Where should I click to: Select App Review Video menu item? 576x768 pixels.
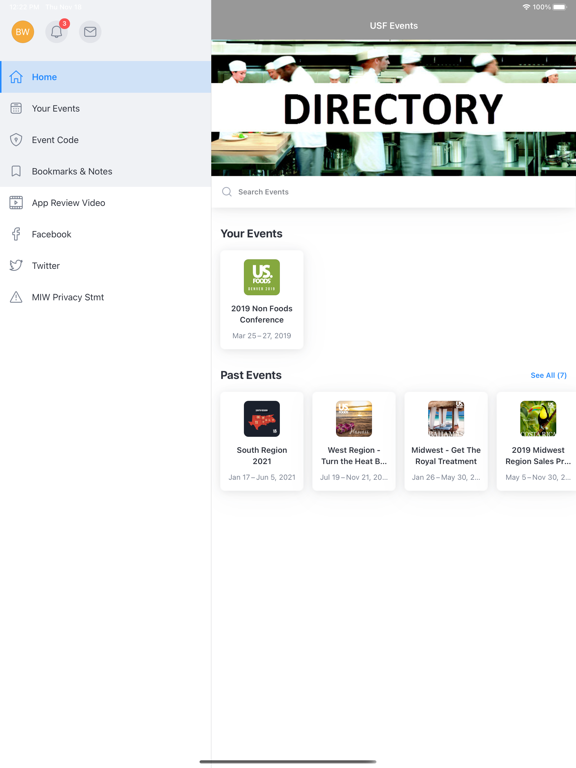point(106,203)
